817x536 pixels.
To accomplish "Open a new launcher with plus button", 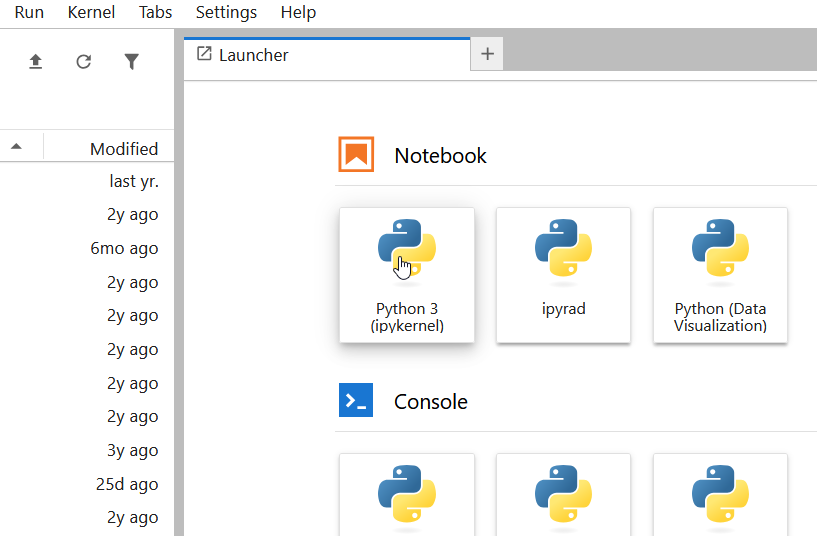I will point(487,54).
